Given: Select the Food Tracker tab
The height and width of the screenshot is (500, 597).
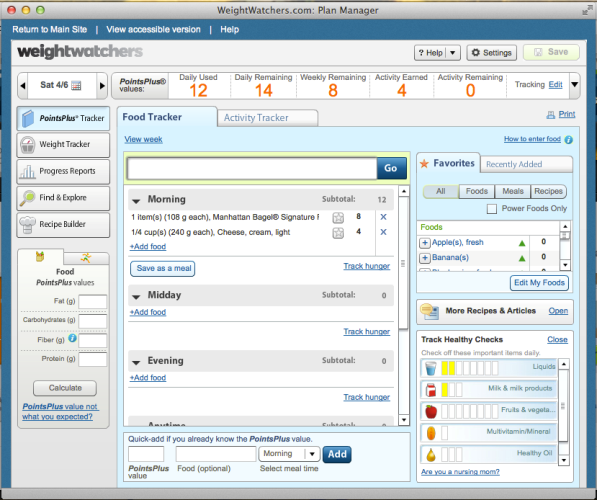Looking at the screenshot, I should [167, 117].
